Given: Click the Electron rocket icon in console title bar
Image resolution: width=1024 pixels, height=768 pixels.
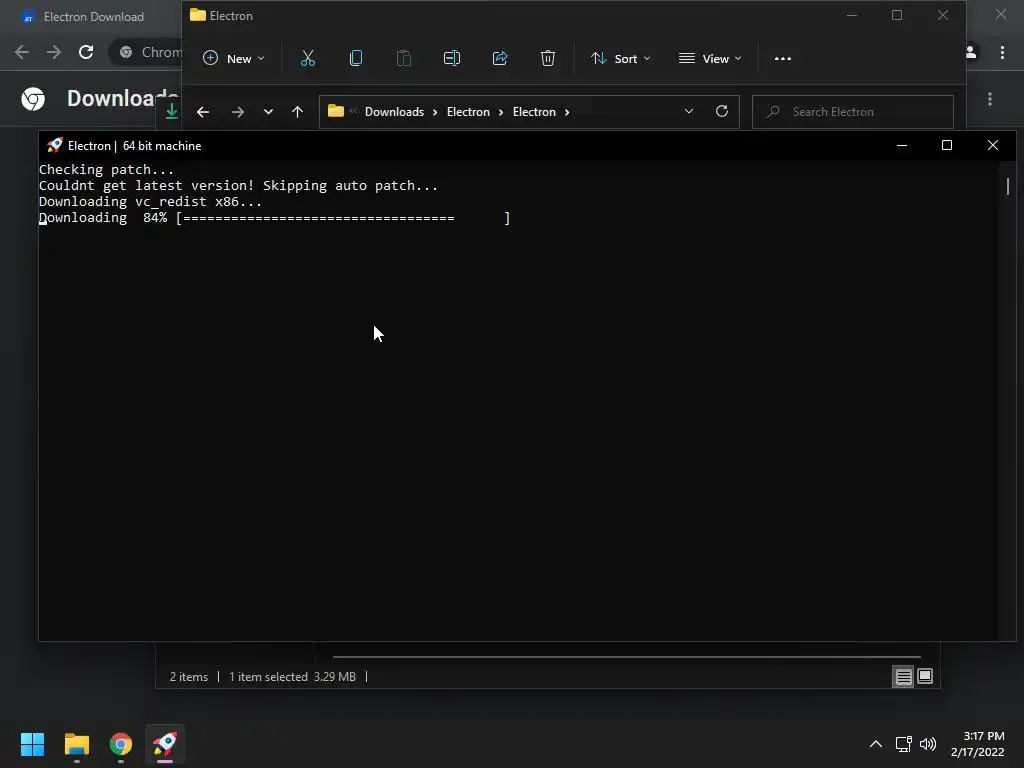Looking at the screenshot, I should [55, 145].
